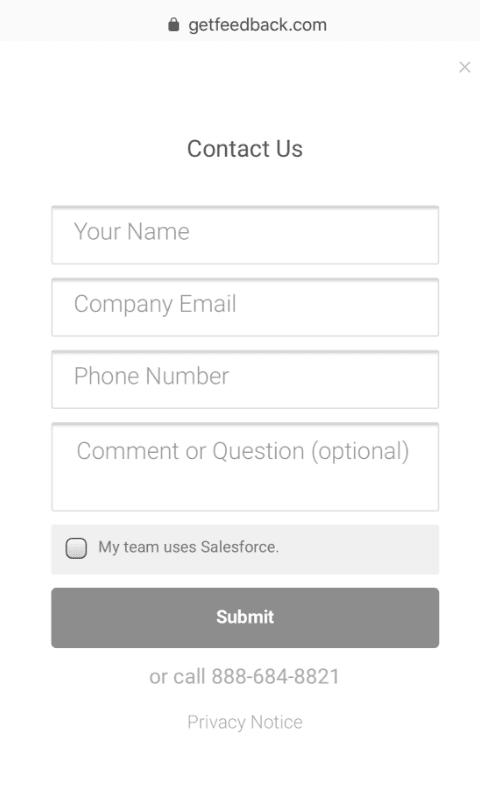Click empty space inside the comment box

pos(245,490)
